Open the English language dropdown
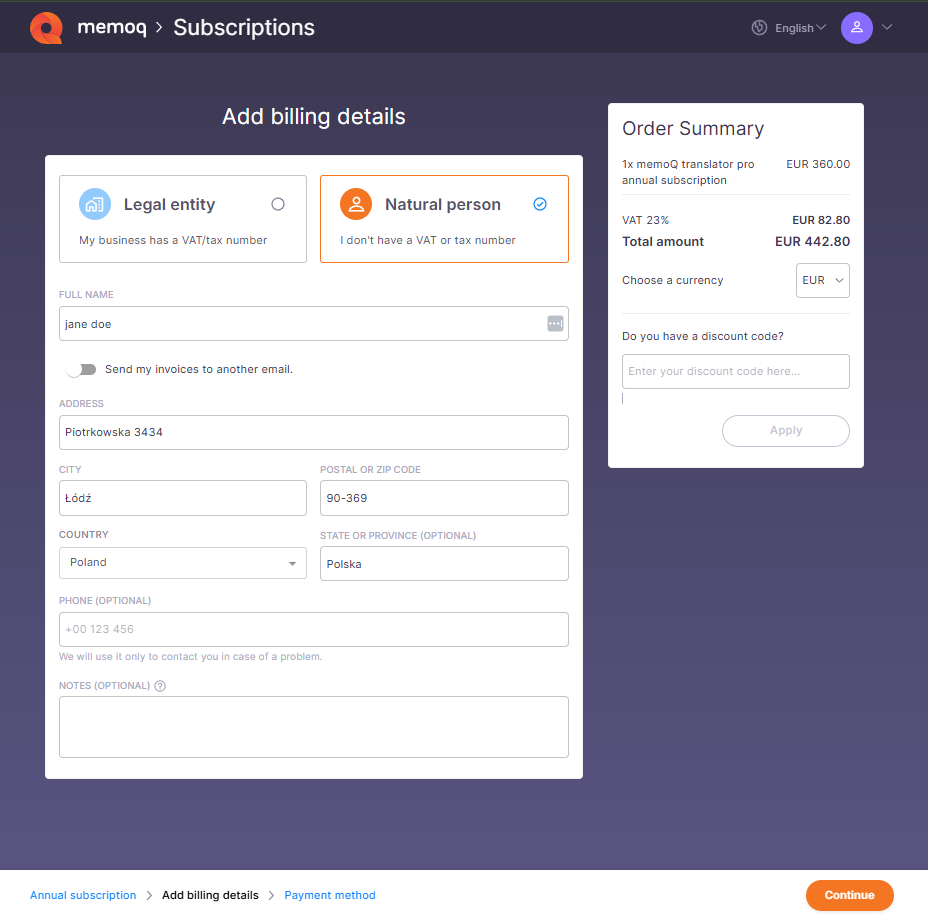The height and width of the screenshot is (920, 928). click(x=800, y=28)
